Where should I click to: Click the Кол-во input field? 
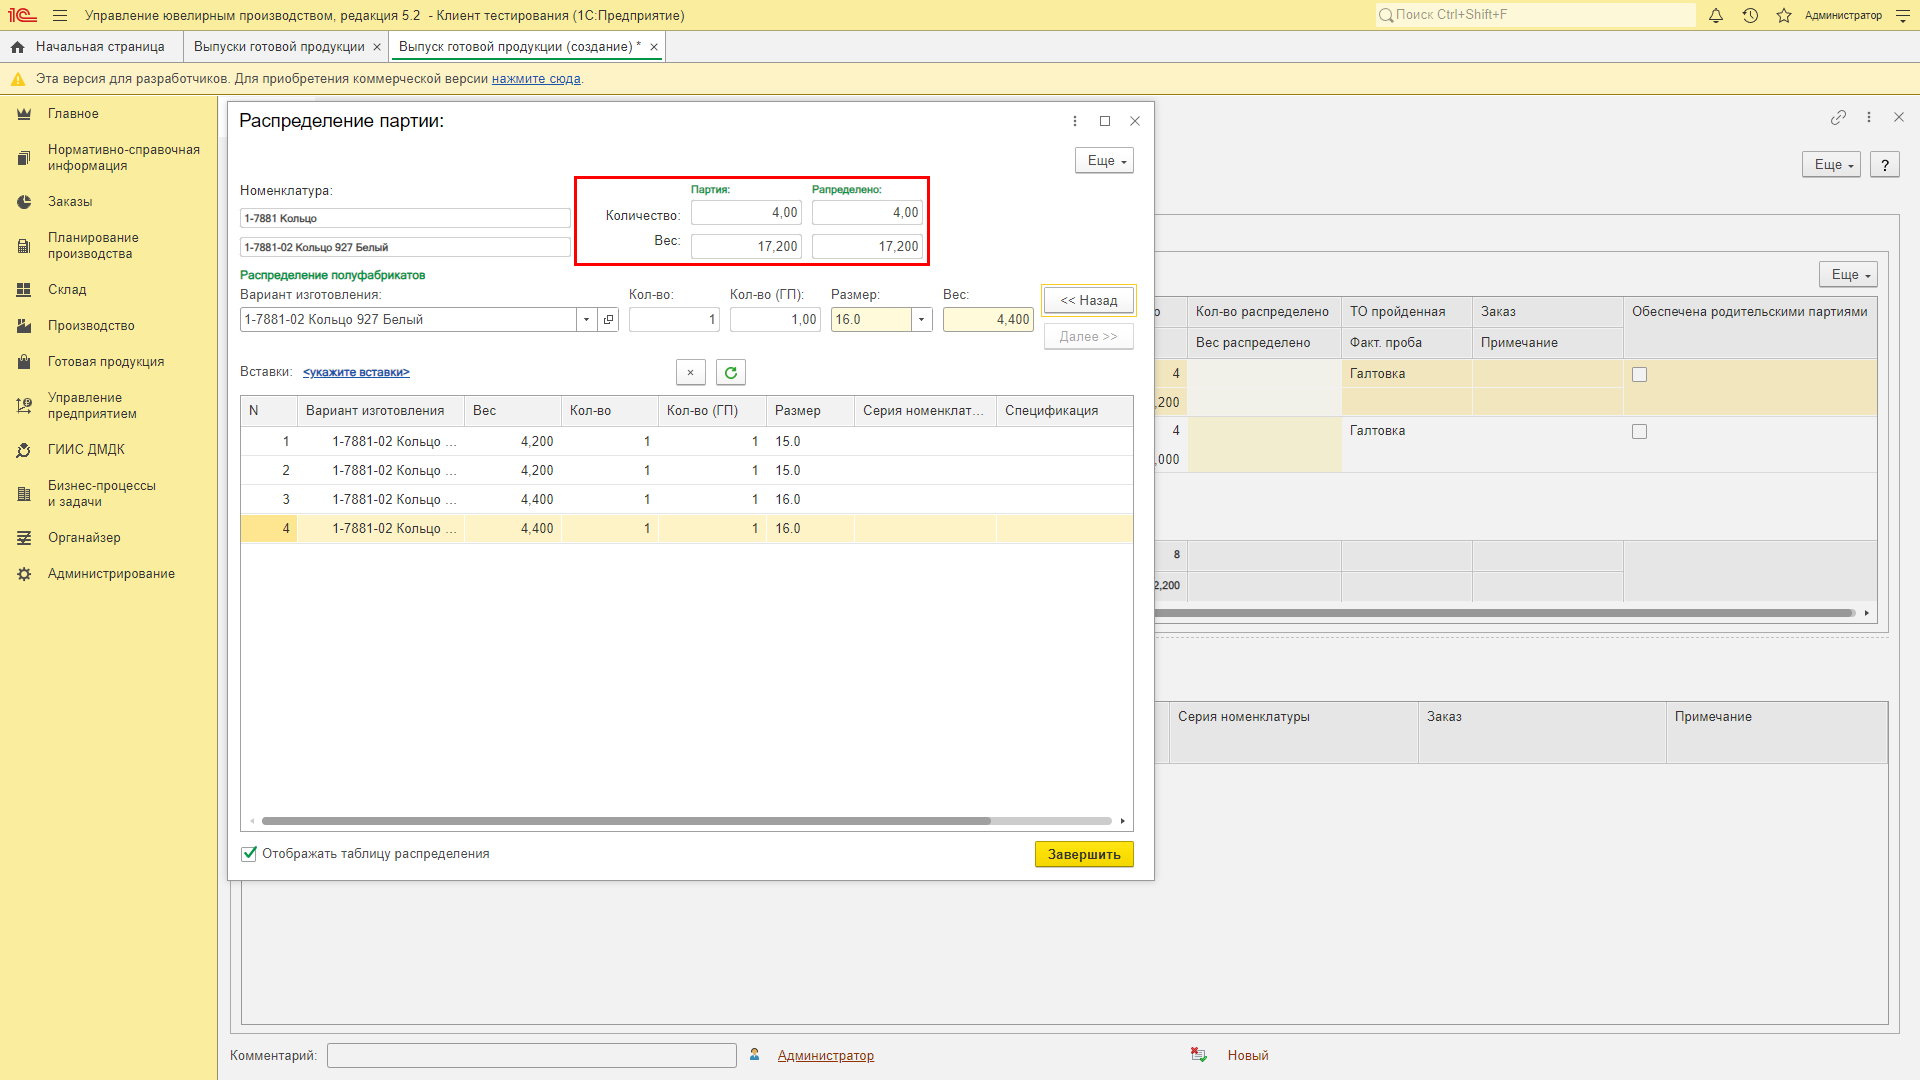pyautogui.click(x=674, y=320)
